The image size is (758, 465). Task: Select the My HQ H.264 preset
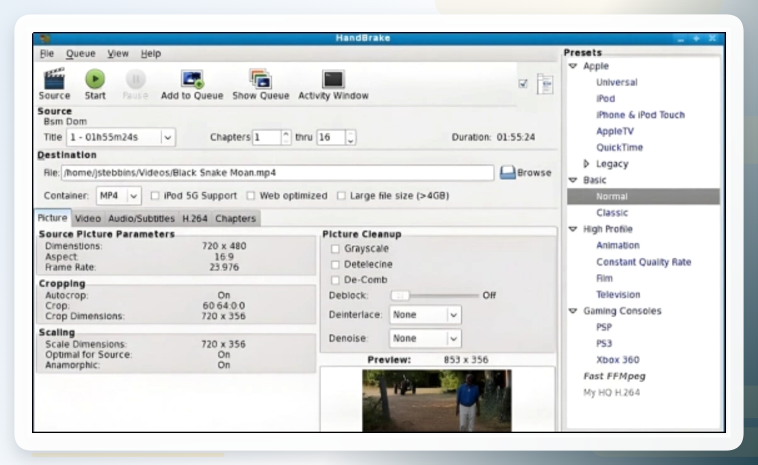tap(611, 392)
